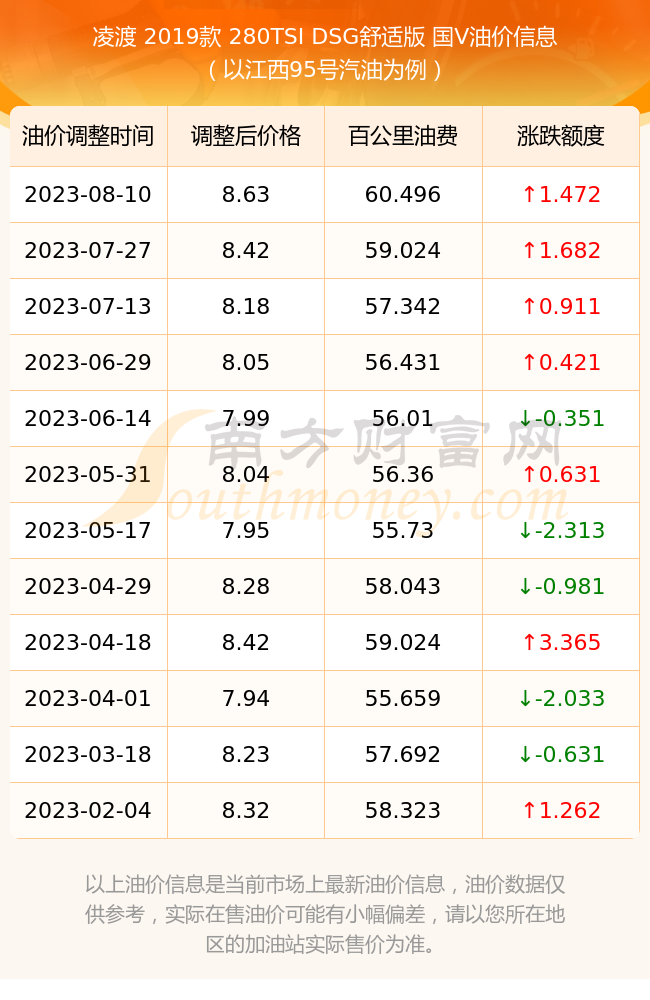Click the green down arrow beside -2.313
650x1000 pixels.
[x=525, y=530]
